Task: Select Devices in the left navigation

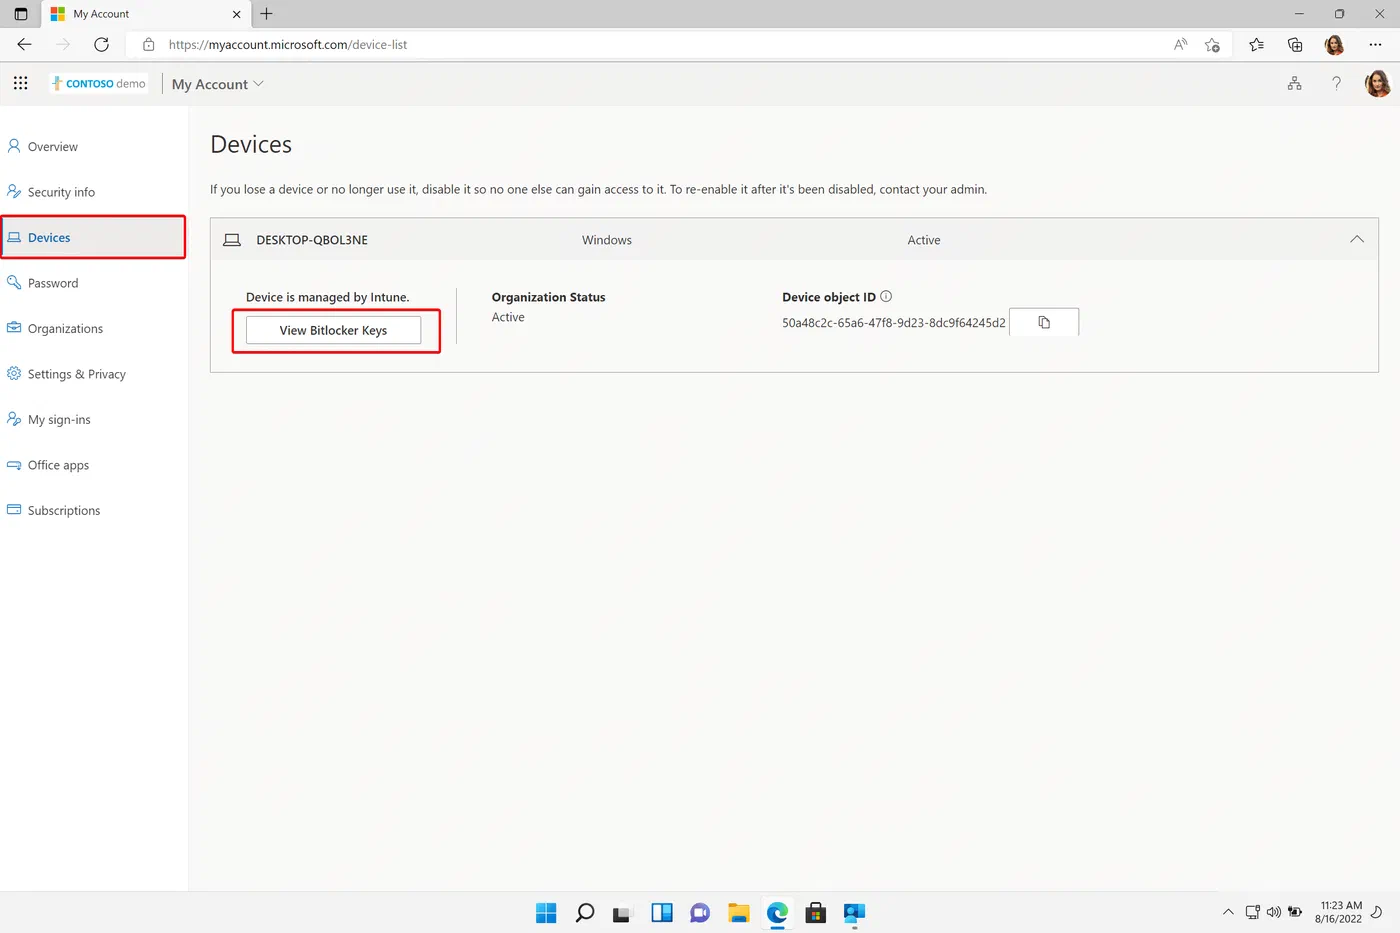Action: point(94,237)
